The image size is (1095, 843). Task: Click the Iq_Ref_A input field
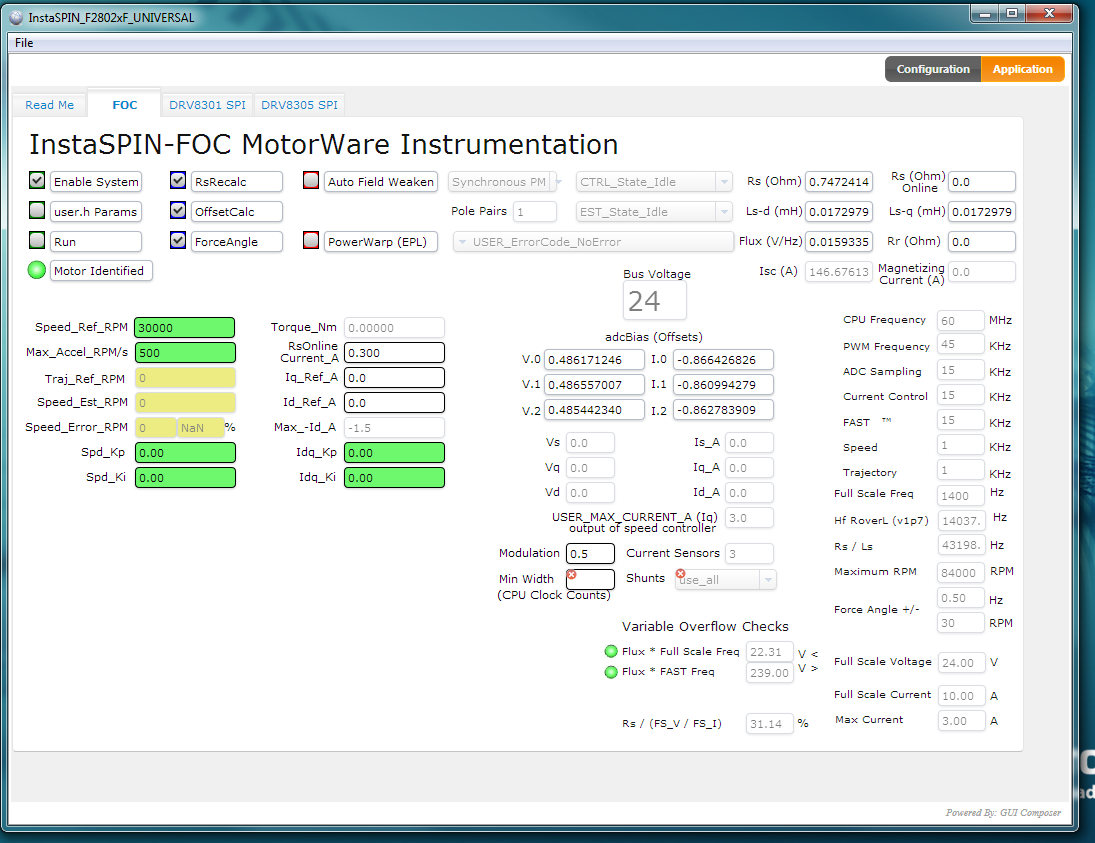pos(395,378)
